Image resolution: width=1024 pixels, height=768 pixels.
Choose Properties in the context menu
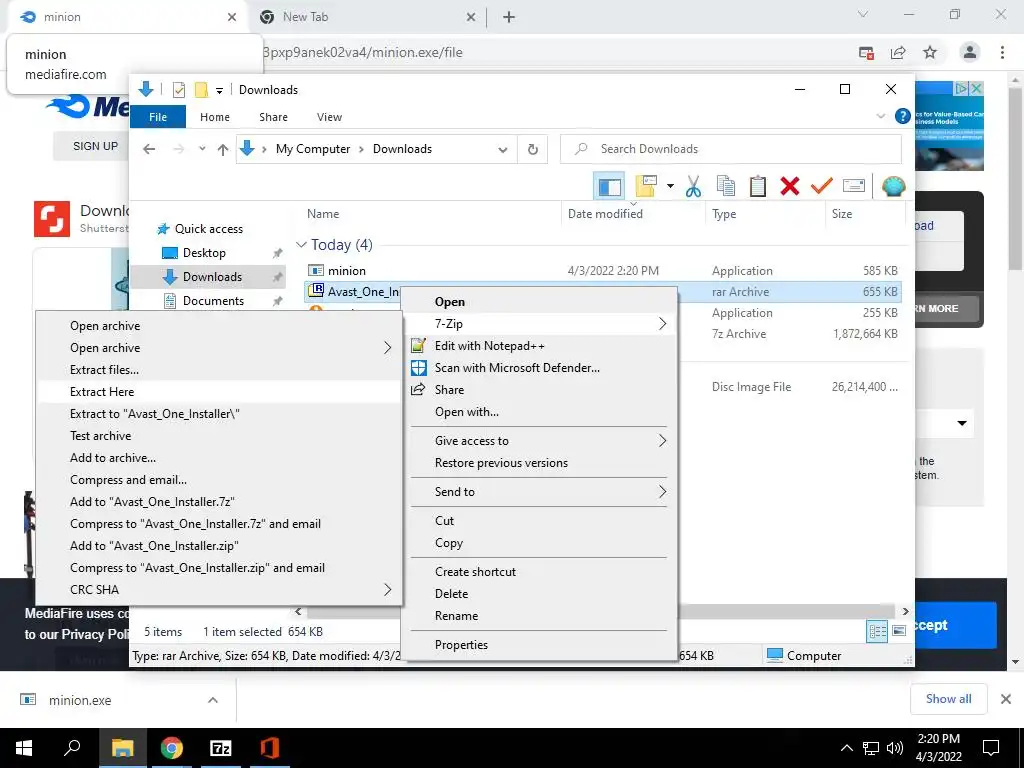[539, 645]
